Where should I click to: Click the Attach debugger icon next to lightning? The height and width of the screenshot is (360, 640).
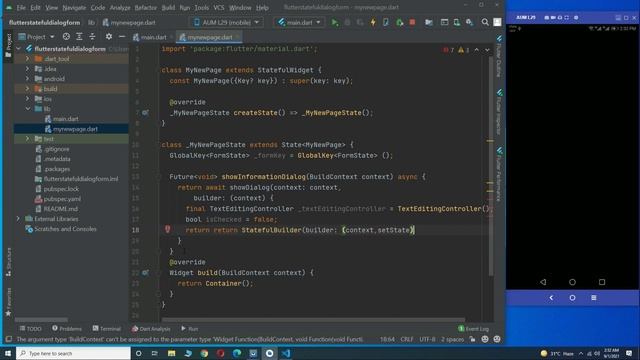click(x=386, y=22)
